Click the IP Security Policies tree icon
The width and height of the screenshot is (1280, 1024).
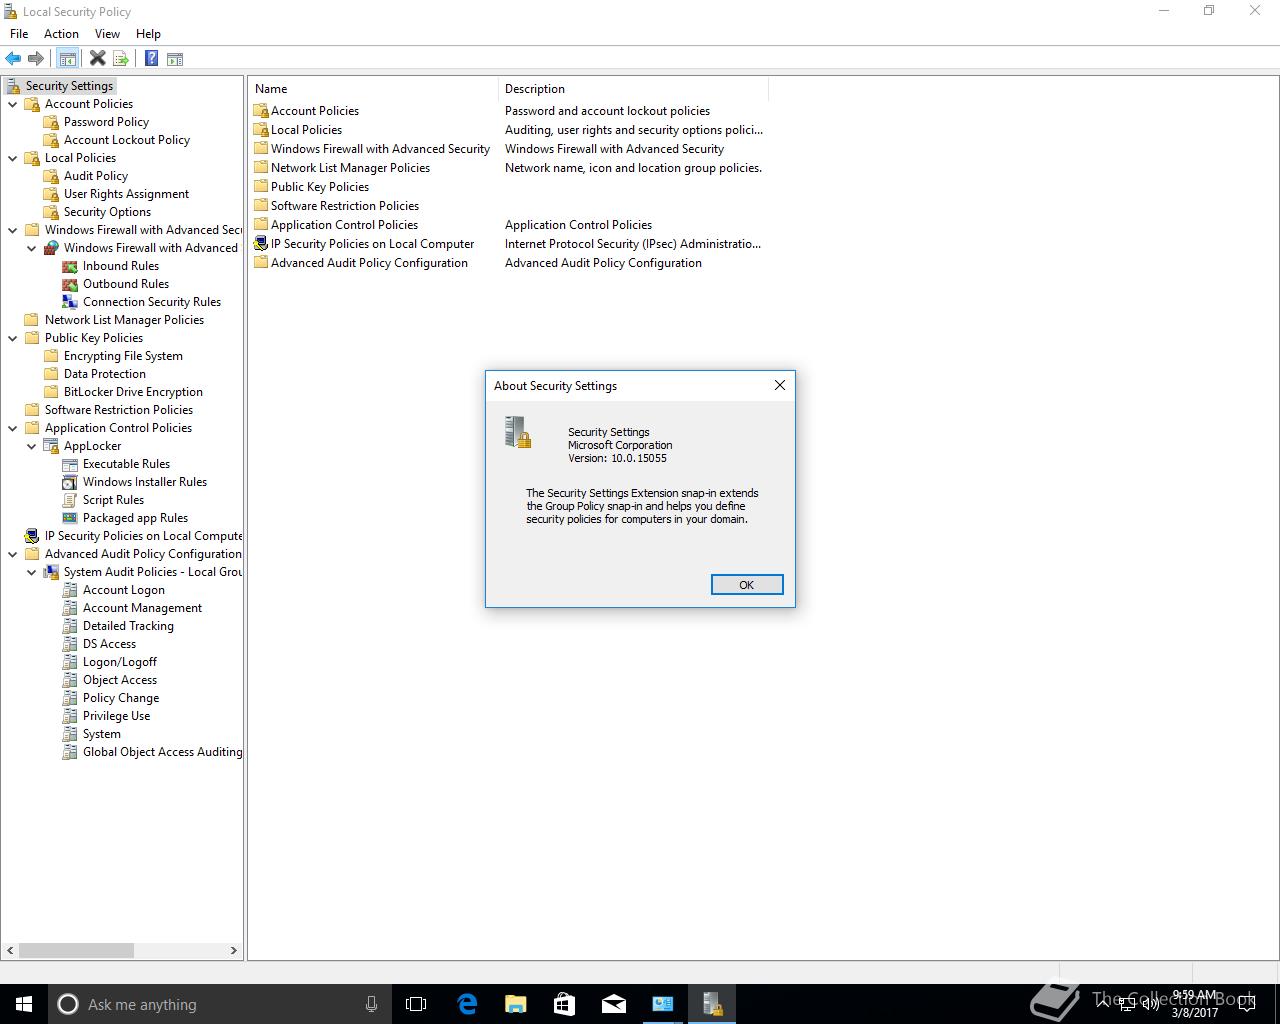pos(32,536)
